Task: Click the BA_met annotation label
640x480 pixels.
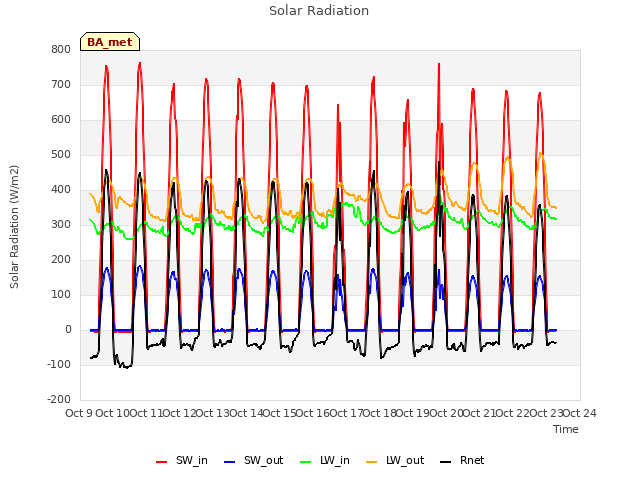Action: click(x=110, y=42)
